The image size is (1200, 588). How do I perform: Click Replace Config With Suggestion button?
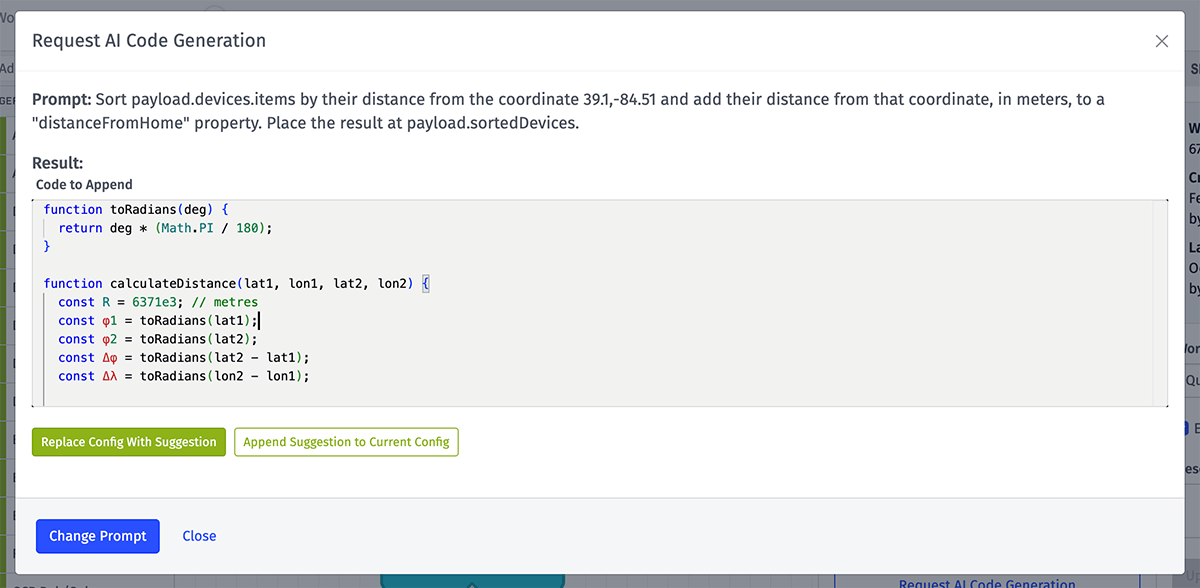click(x=129, y=442)
